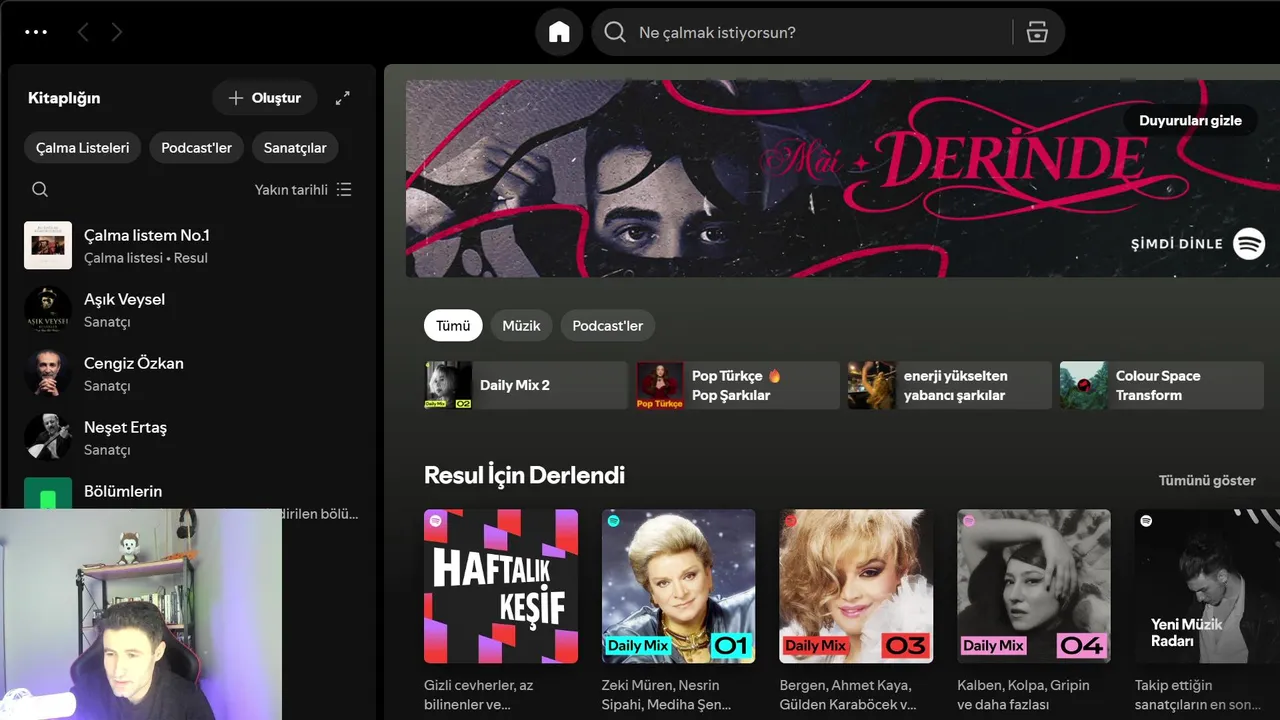Open the Daily Mix 04 cover
Image resolution: width=1280 pixels, height=720 pixels.
tap(1034, 586)
